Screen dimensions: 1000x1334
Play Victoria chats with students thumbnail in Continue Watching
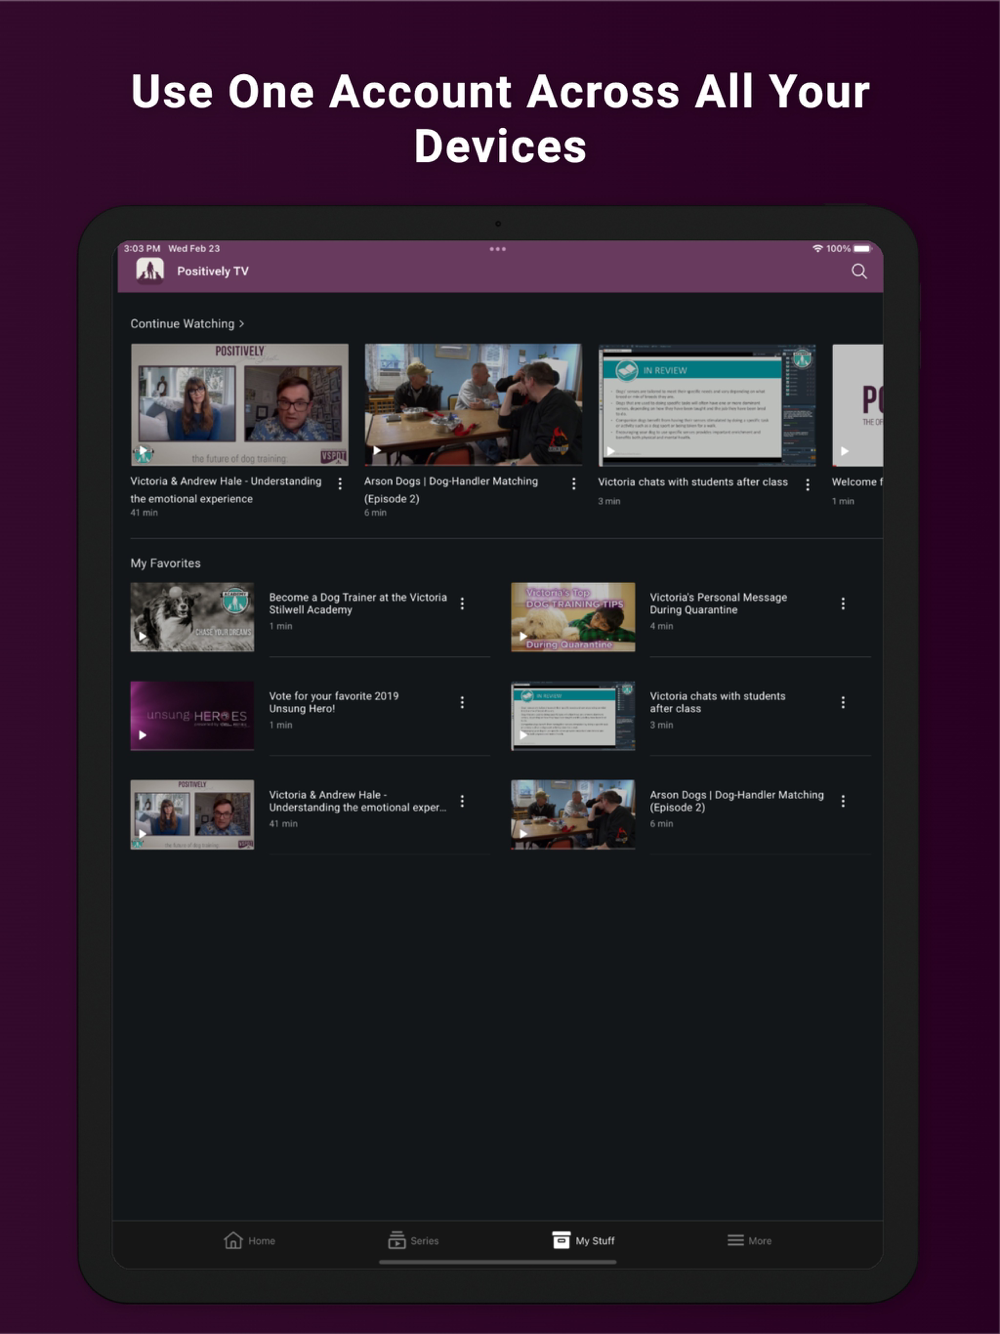[x=707, y=405]
